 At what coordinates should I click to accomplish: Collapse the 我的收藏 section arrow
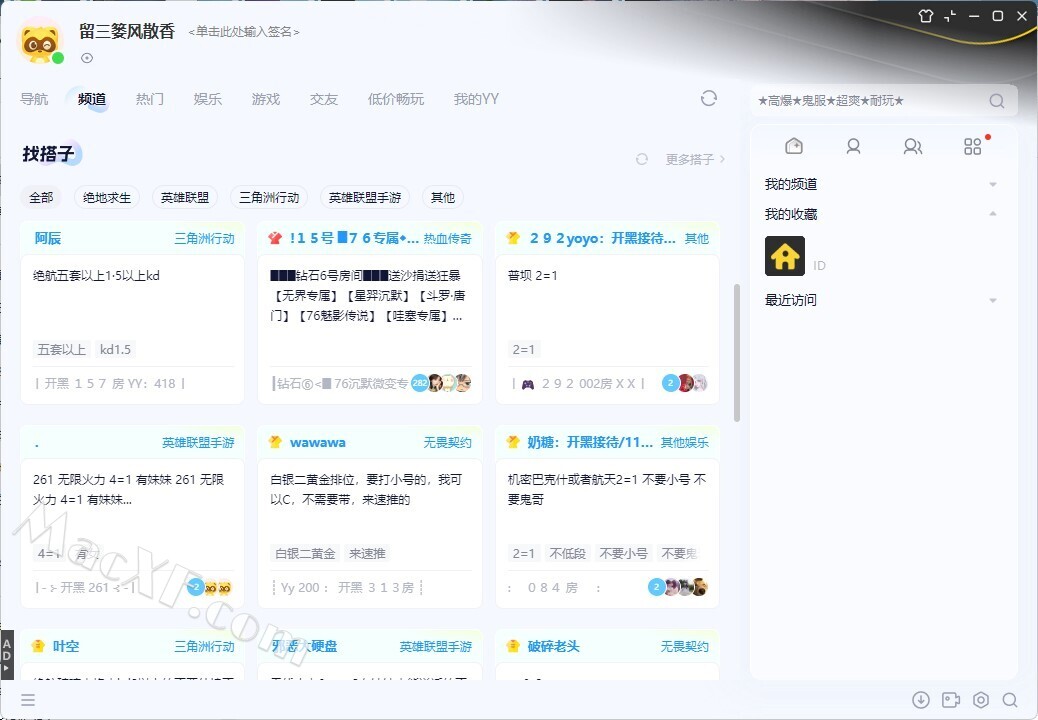point(993,214)
